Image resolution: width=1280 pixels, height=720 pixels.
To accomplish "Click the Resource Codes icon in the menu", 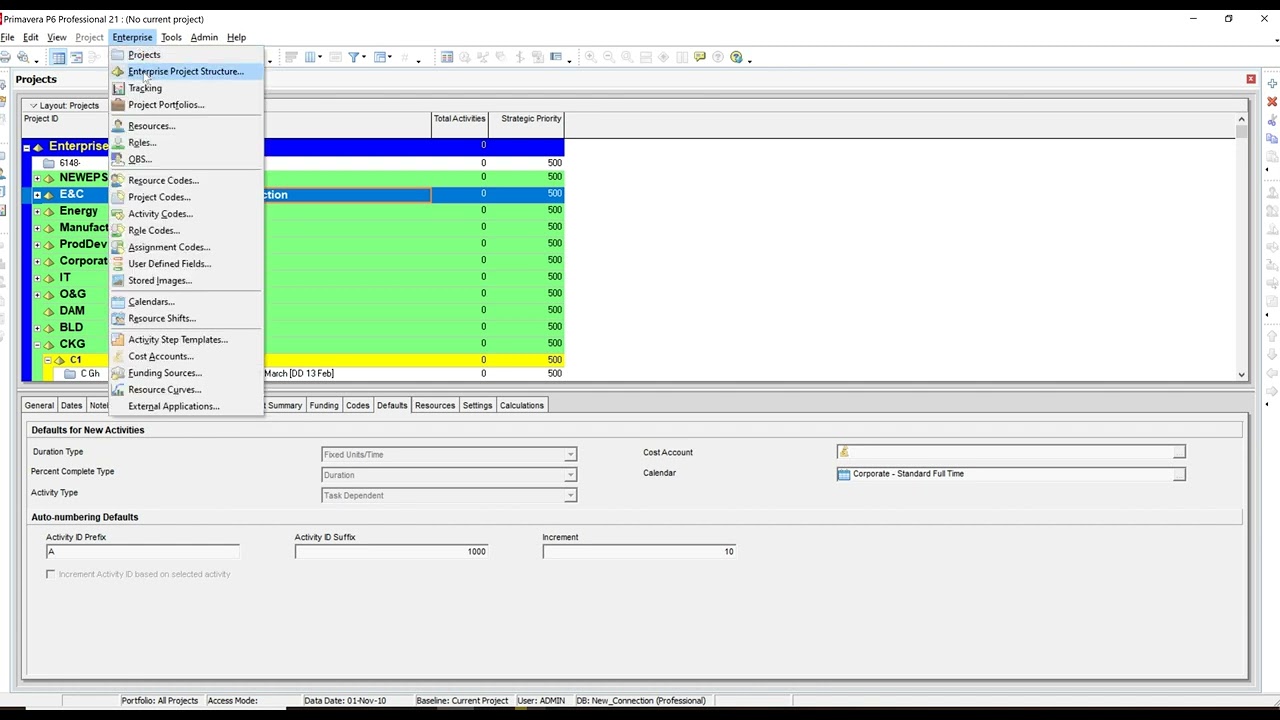I will (x=118, y=181).
